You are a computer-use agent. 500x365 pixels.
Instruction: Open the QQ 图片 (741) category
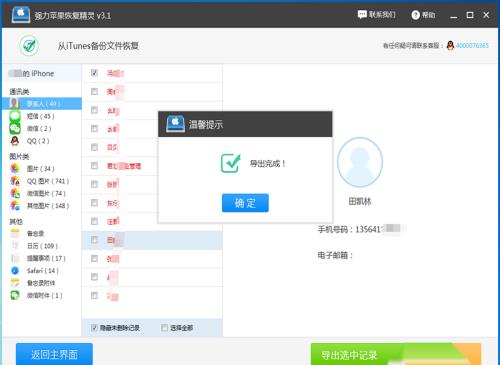point(48,181)
